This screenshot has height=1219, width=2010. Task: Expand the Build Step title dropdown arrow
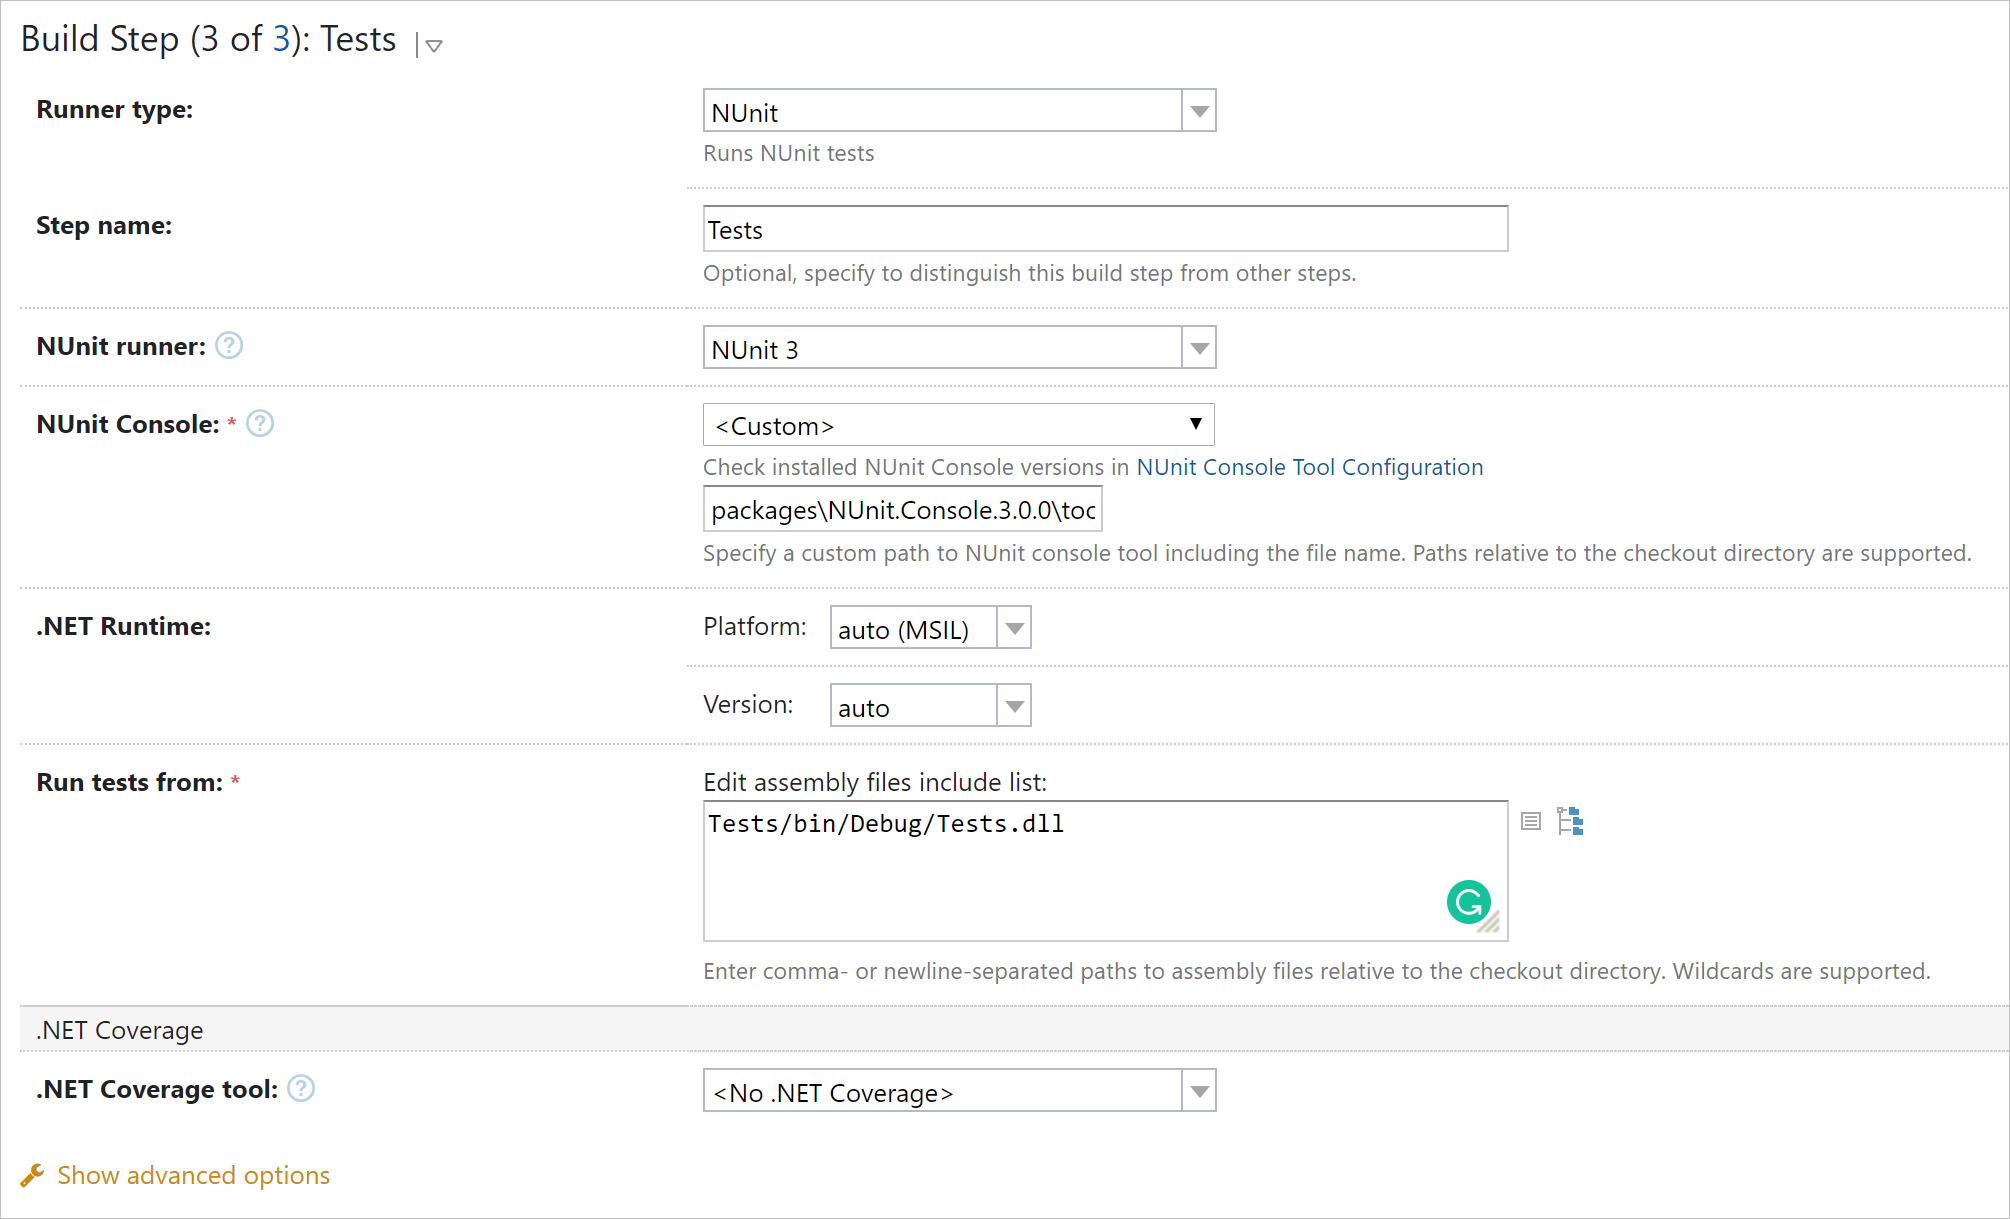pos(434,46)
